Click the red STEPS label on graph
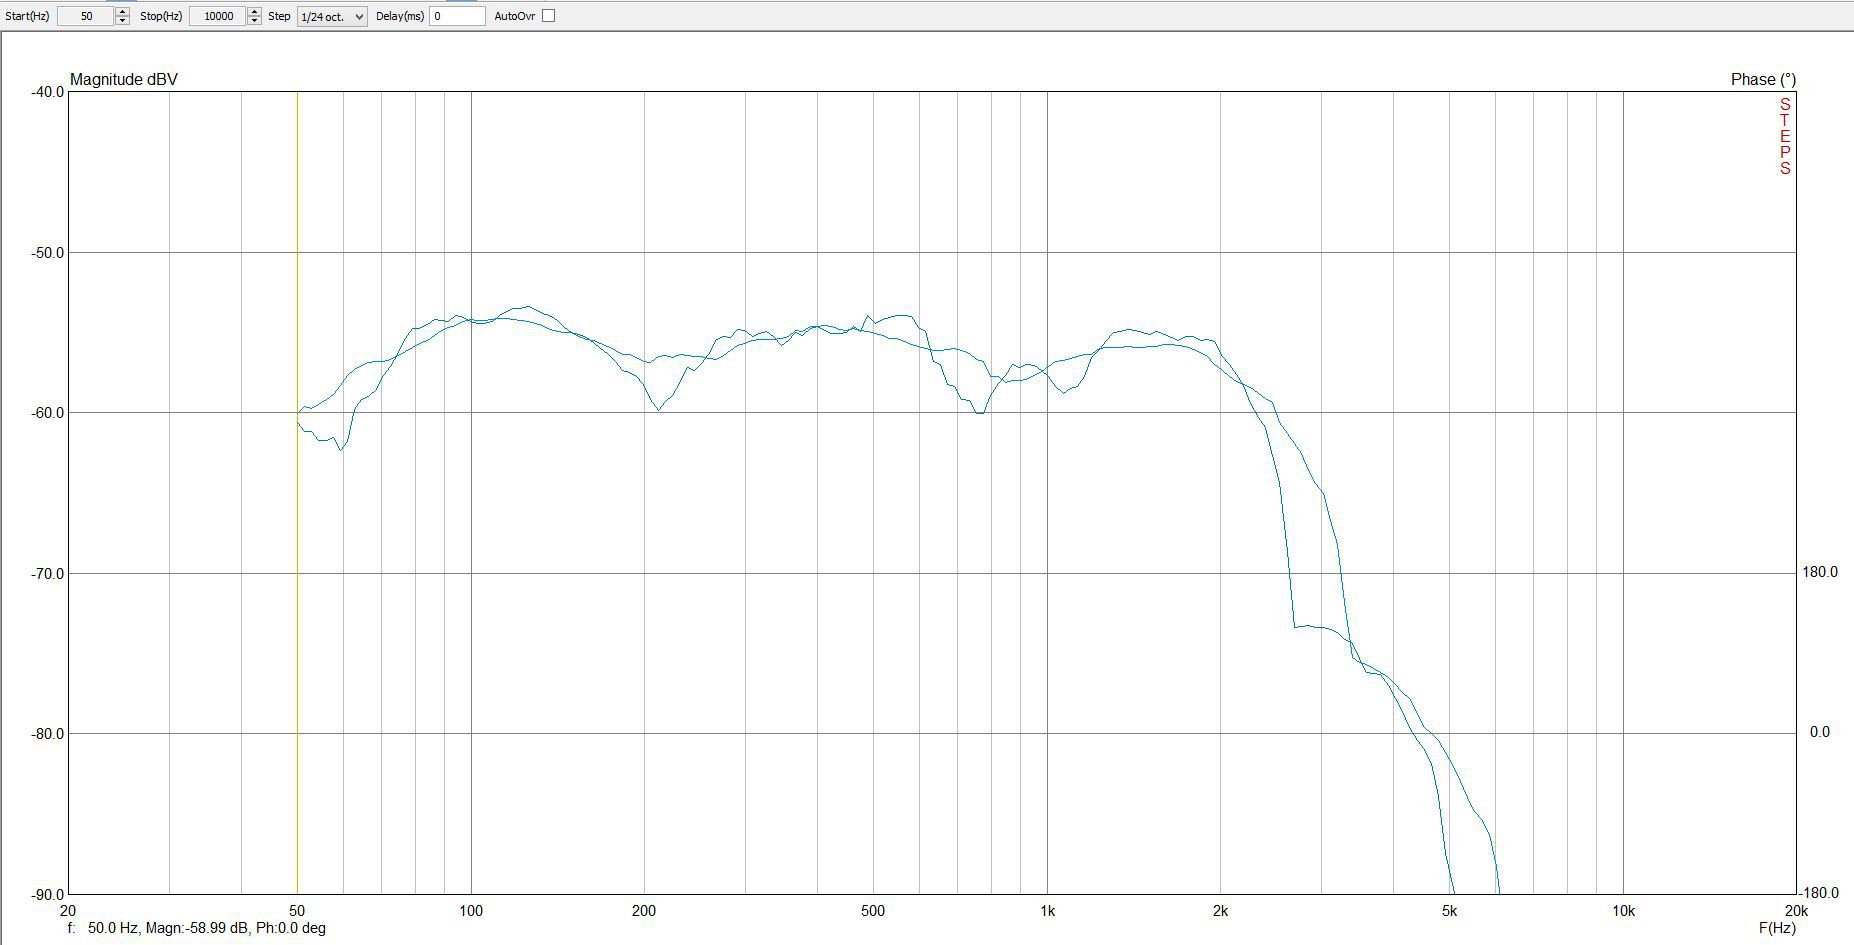1854x945 pixels. 1785,136
